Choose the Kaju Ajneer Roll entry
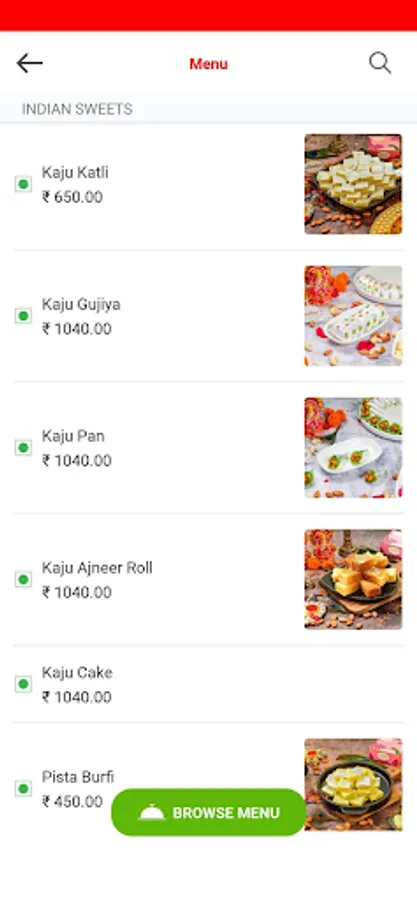The image size is (417, 900). (x=209, y=579)
